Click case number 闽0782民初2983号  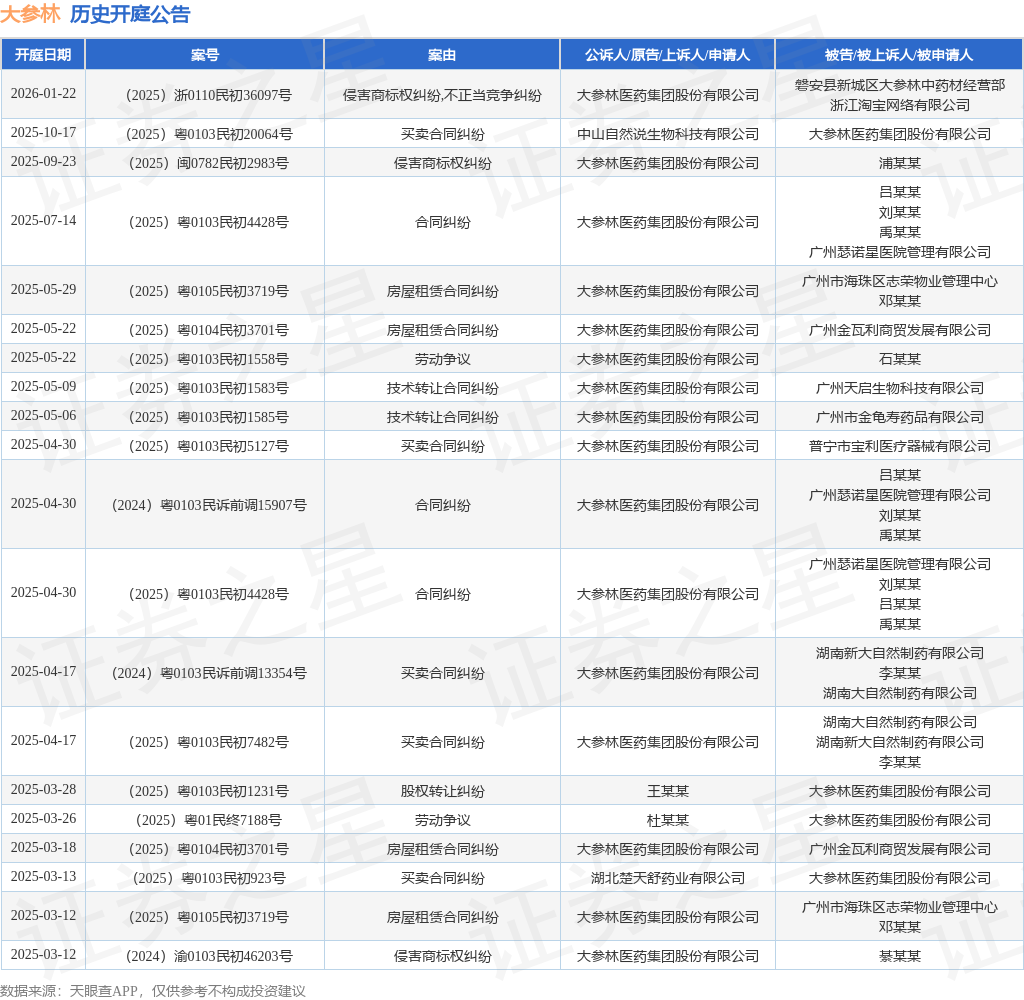[209, 163]
